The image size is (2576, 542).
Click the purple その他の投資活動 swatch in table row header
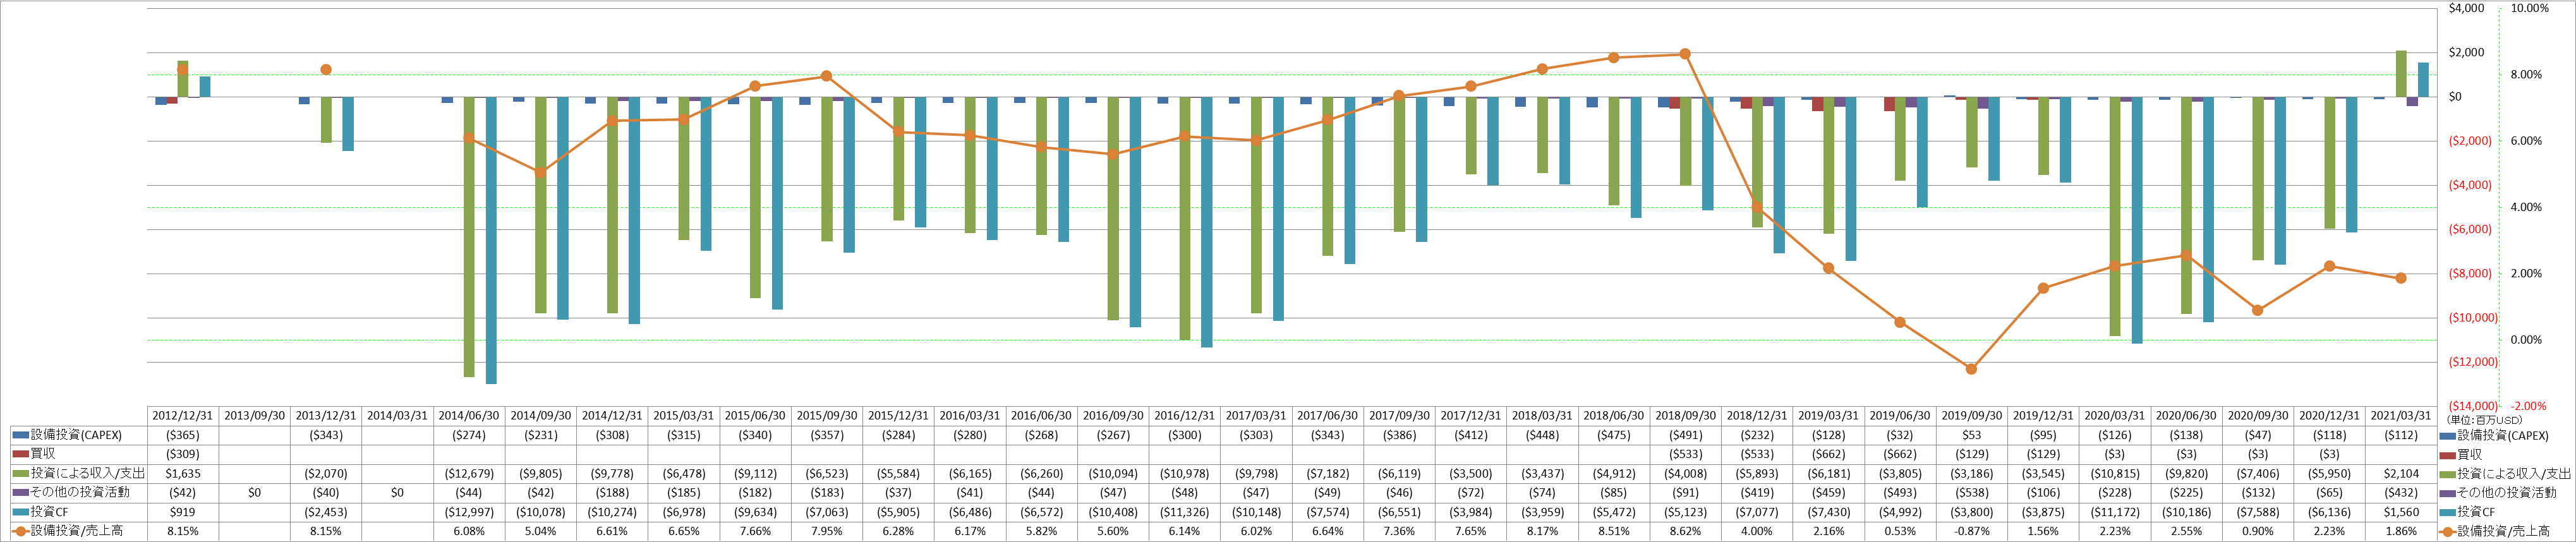[20, 492]
